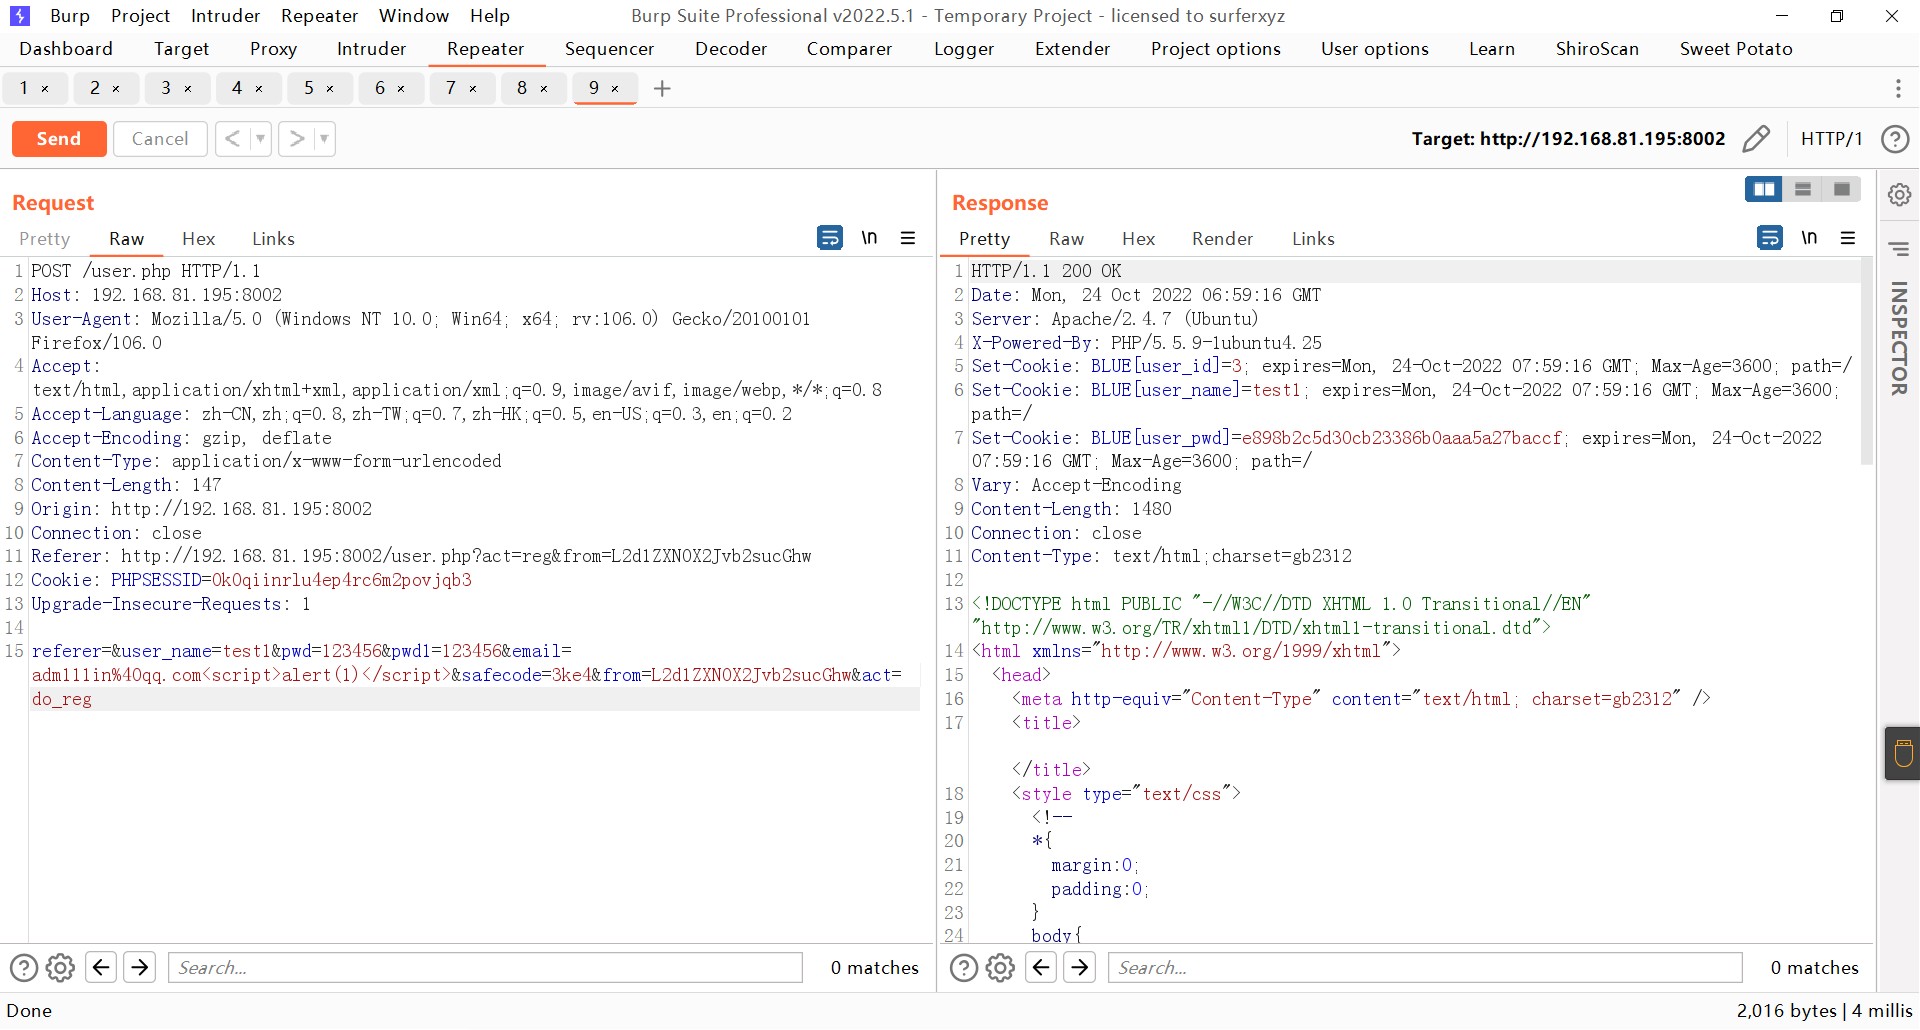The image size is (1920, 1030).
Task: Close Repeater tab 9
Action: tap(615, 89)
